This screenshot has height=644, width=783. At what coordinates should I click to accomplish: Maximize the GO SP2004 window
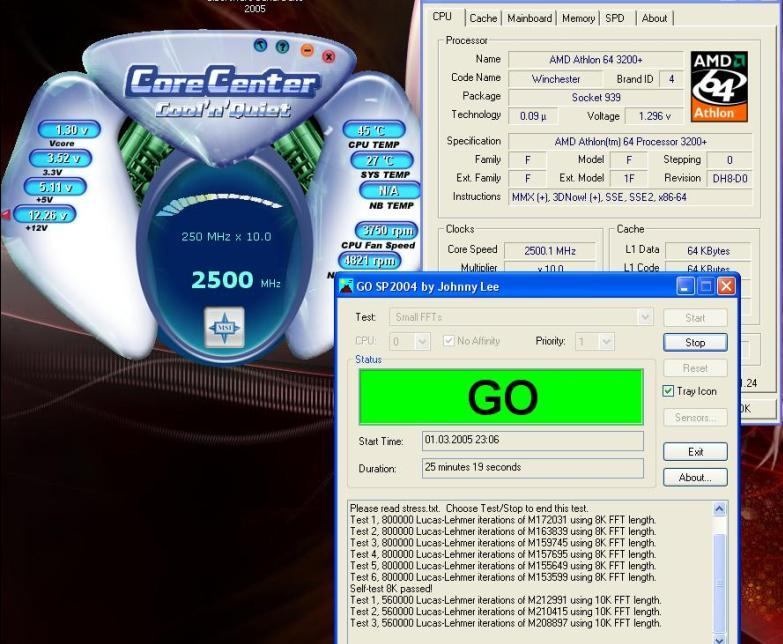706,287
